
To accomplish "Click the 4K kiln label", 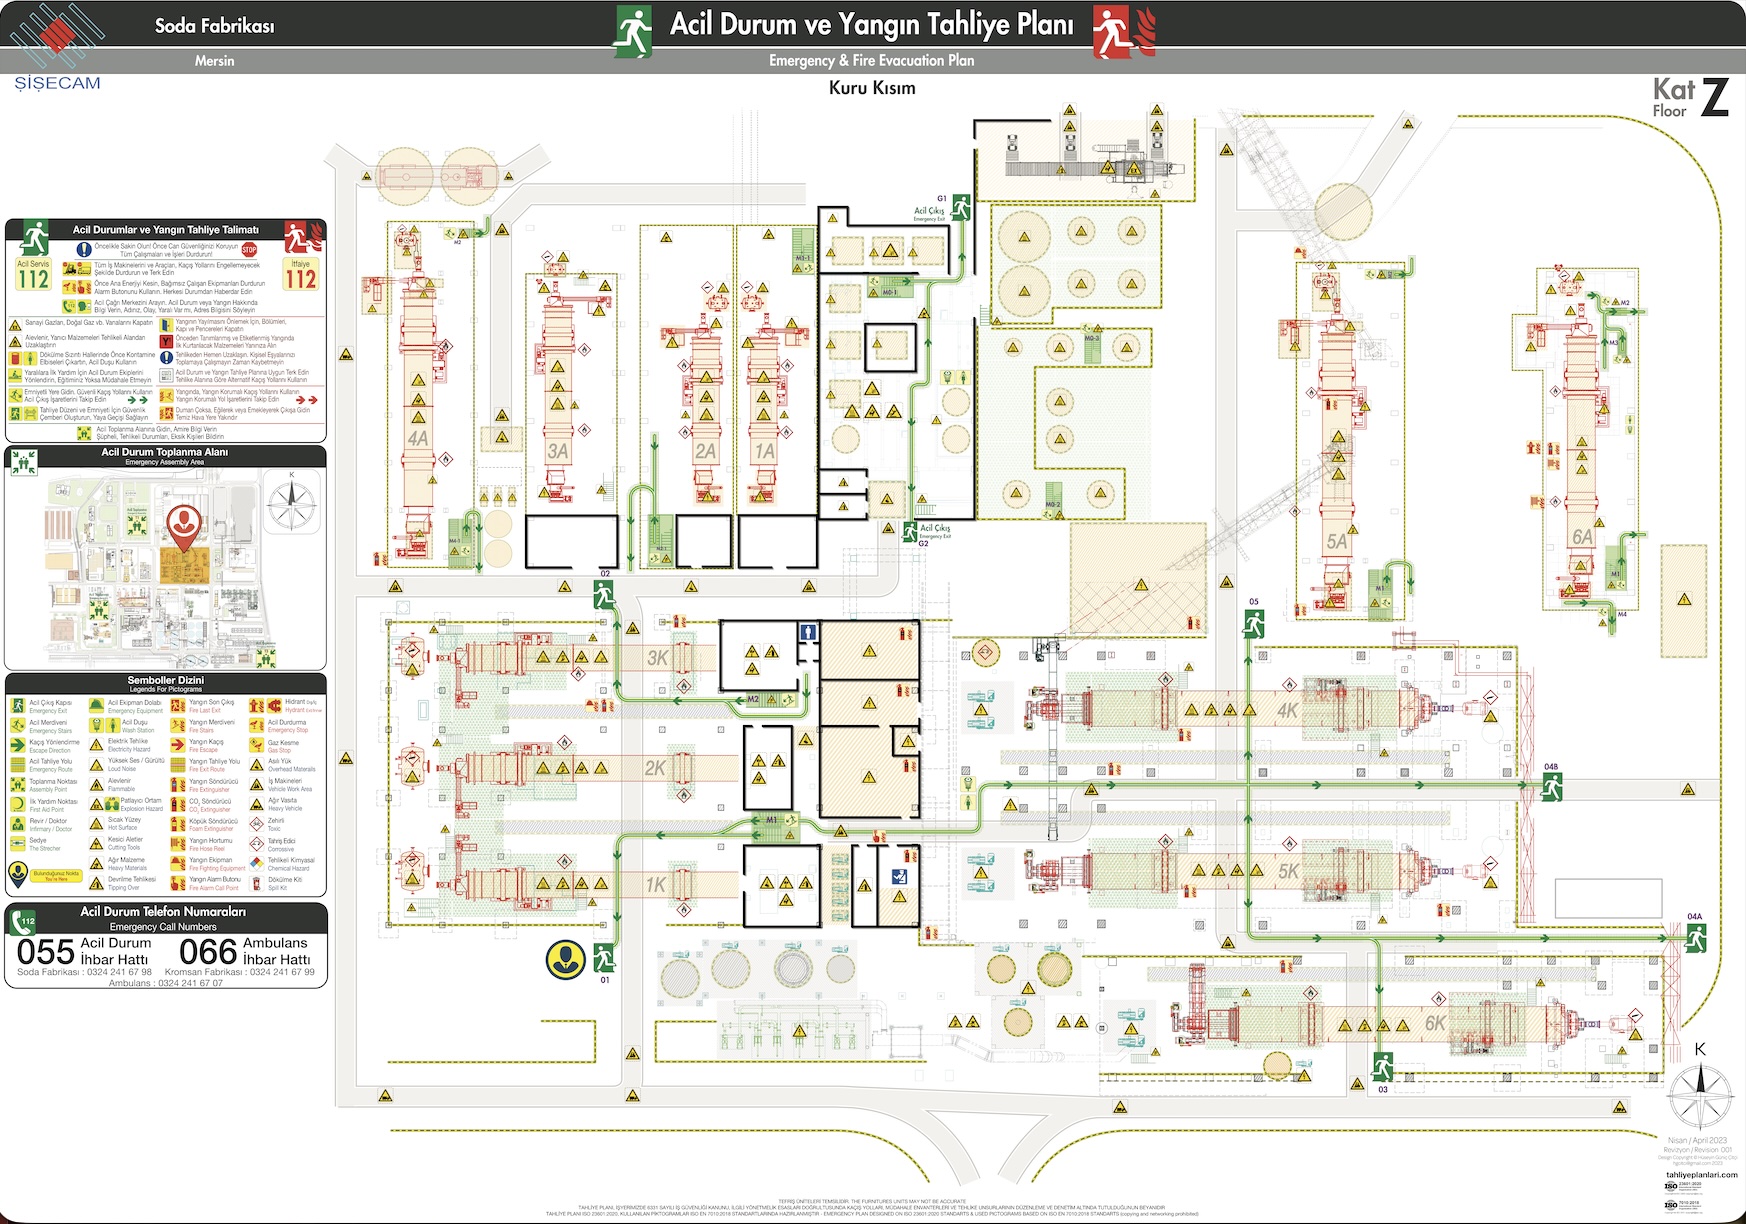I will 1287,711.
